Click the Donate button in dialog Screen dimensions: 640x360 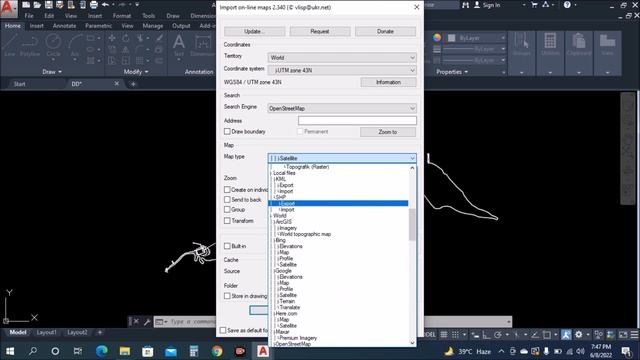(385, 31)
